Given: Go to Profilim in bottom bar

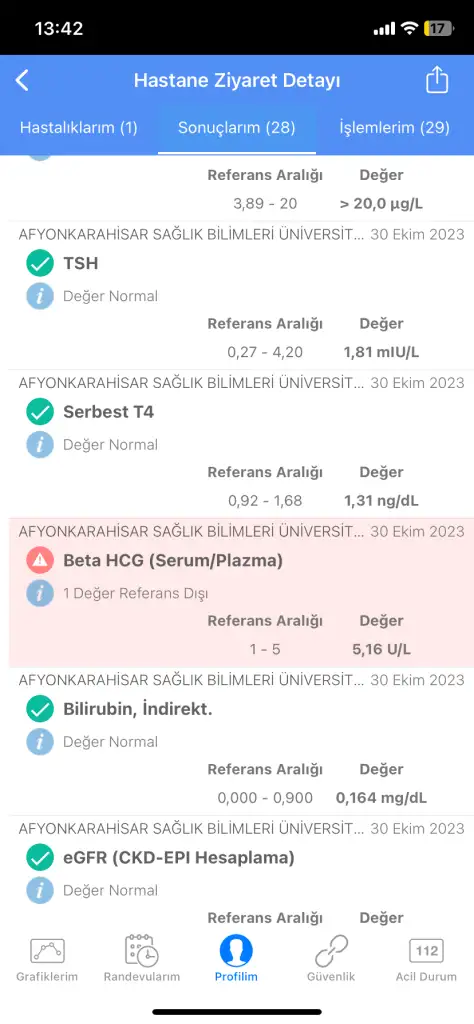Looking at the screenshot, I should coord(236,959).
